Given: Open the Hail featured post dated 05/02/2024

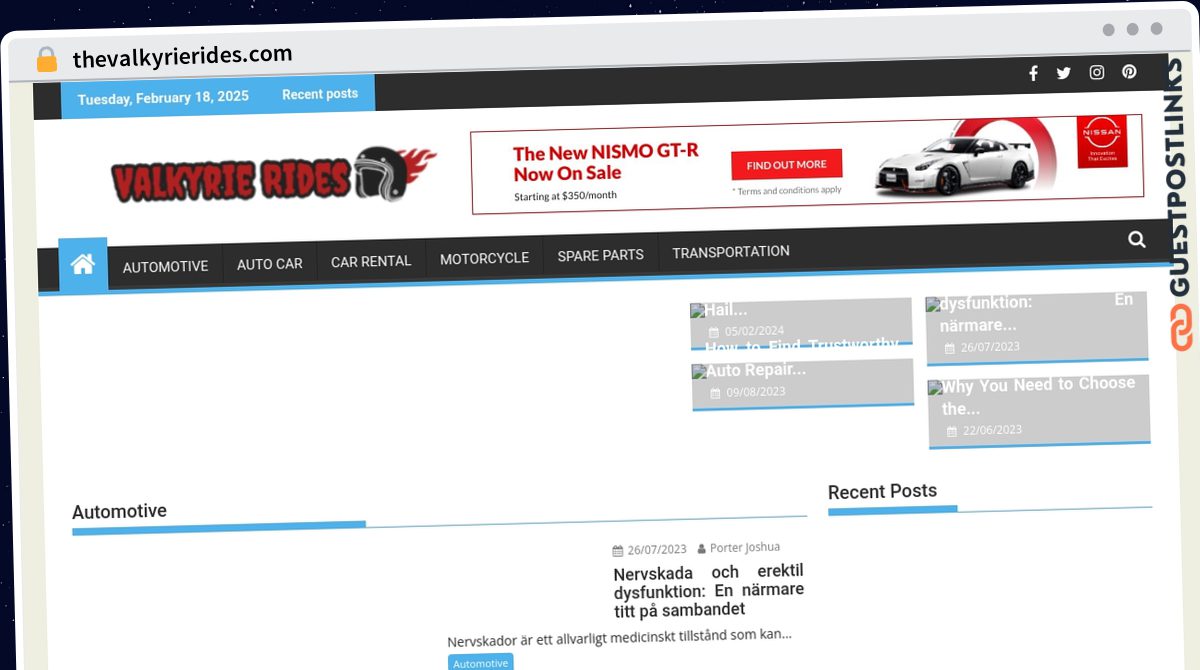Looking at the screenshot, I should point(801,323).
